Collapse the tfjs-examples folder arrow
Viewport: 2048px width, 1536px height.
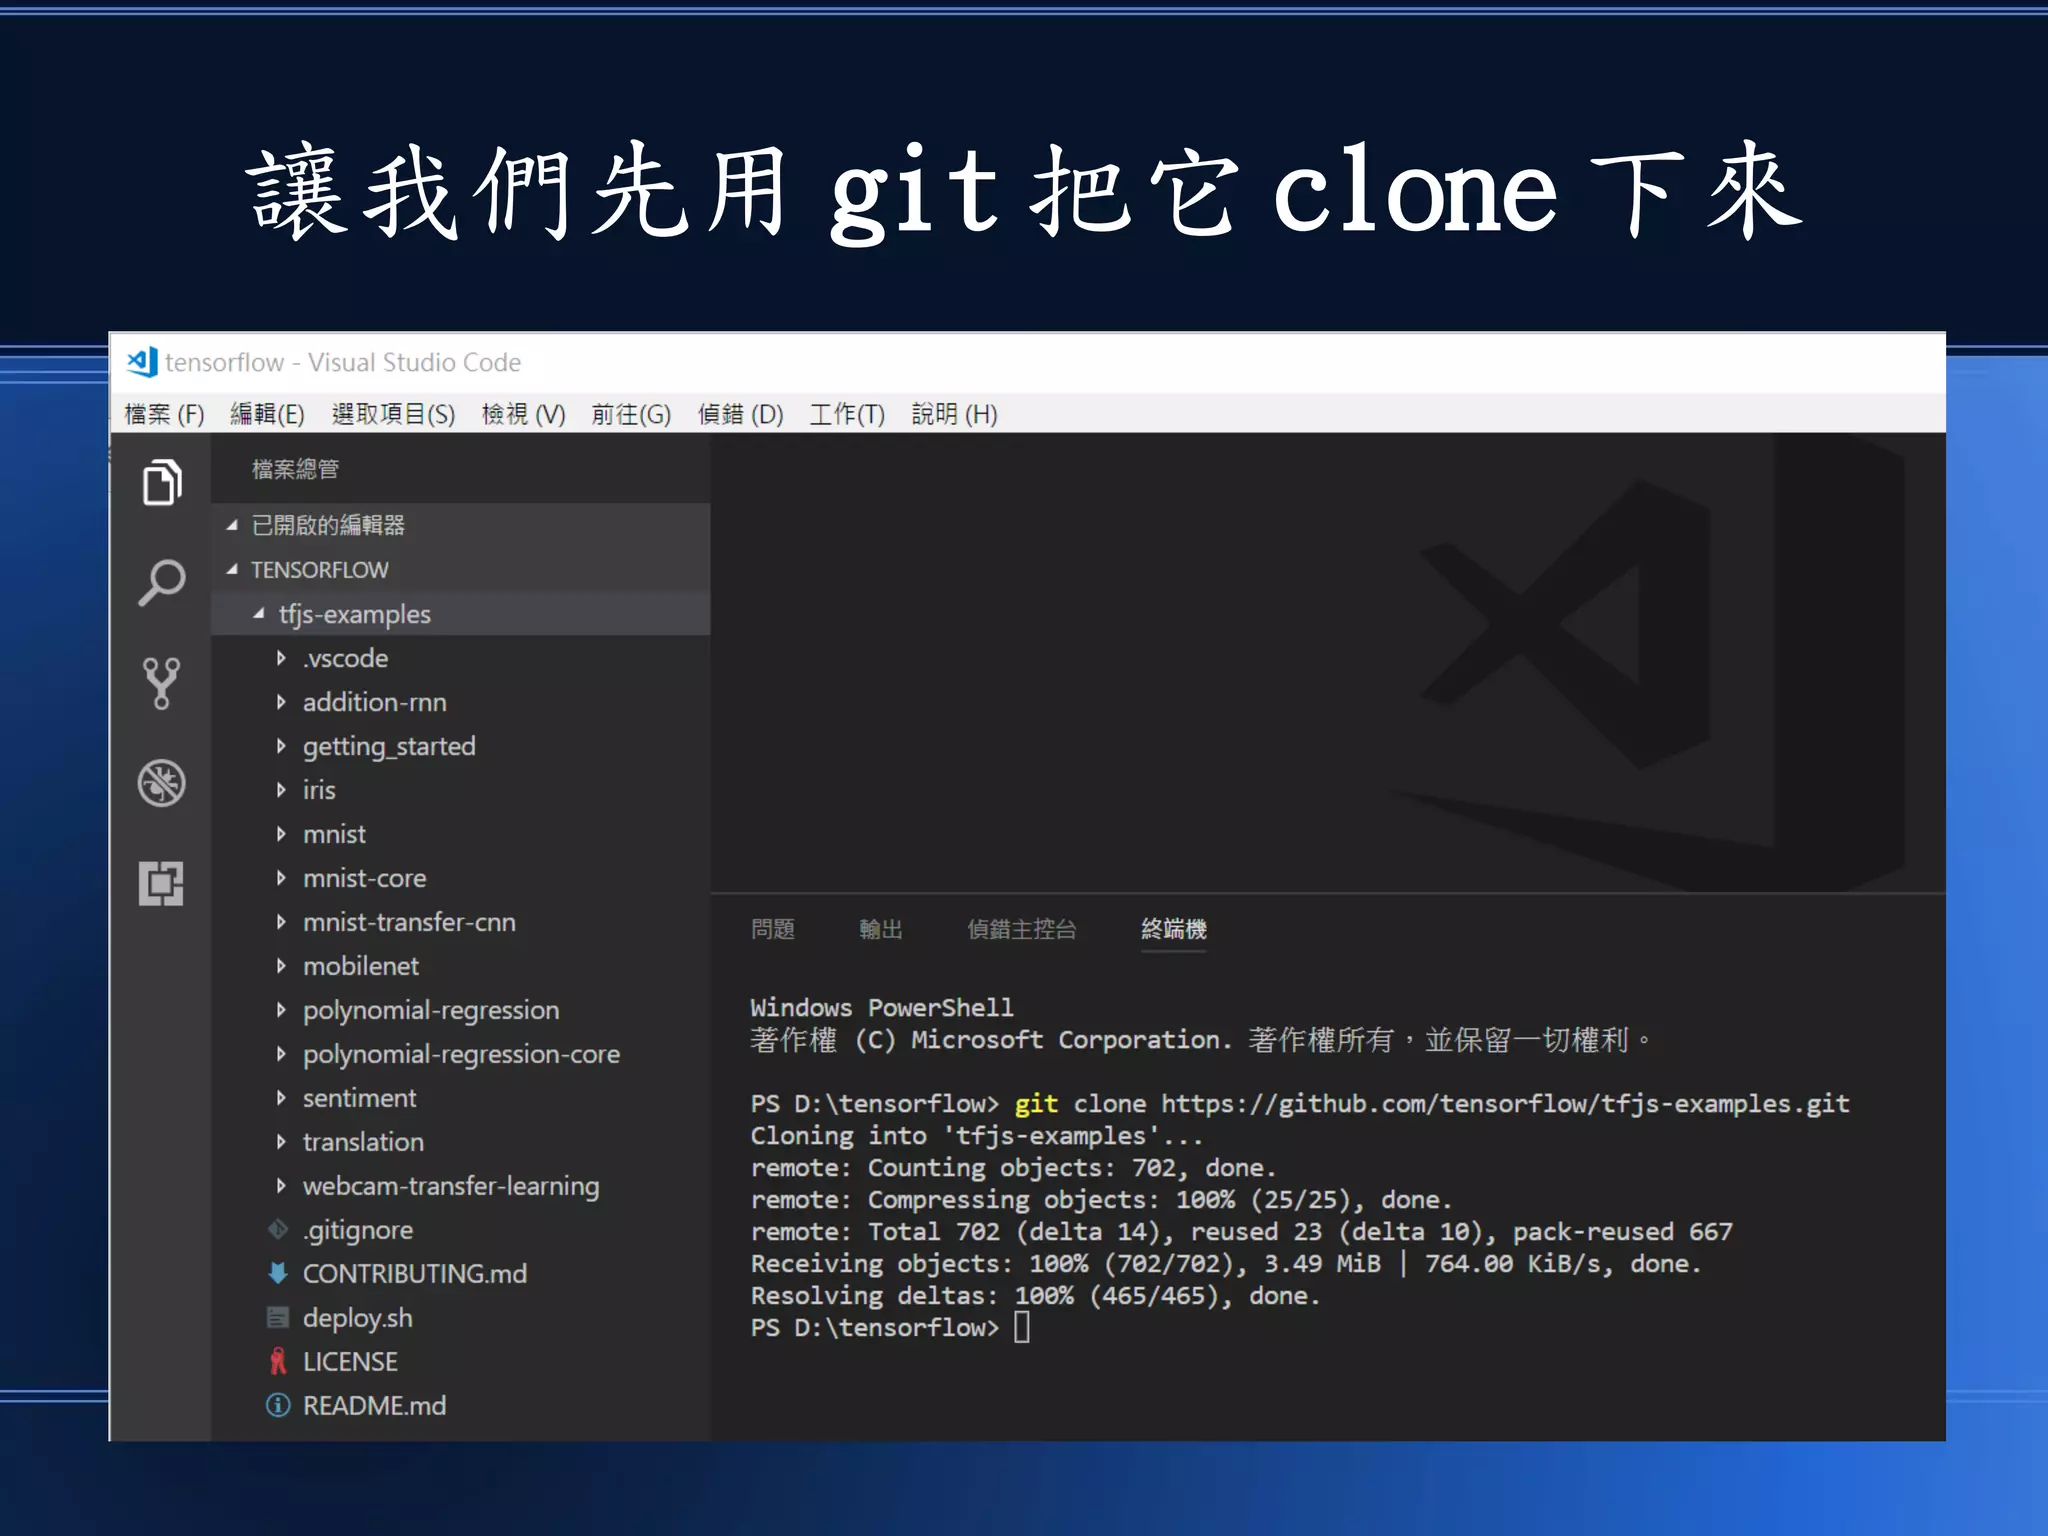[259, 613]
